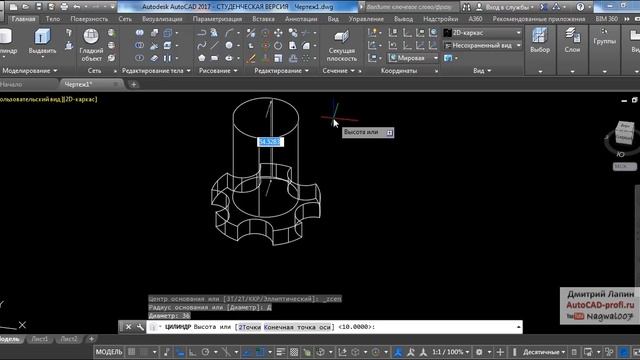Click the Вход в службы sign-in button
Screen dimensions: 640x360
(505, 7)
